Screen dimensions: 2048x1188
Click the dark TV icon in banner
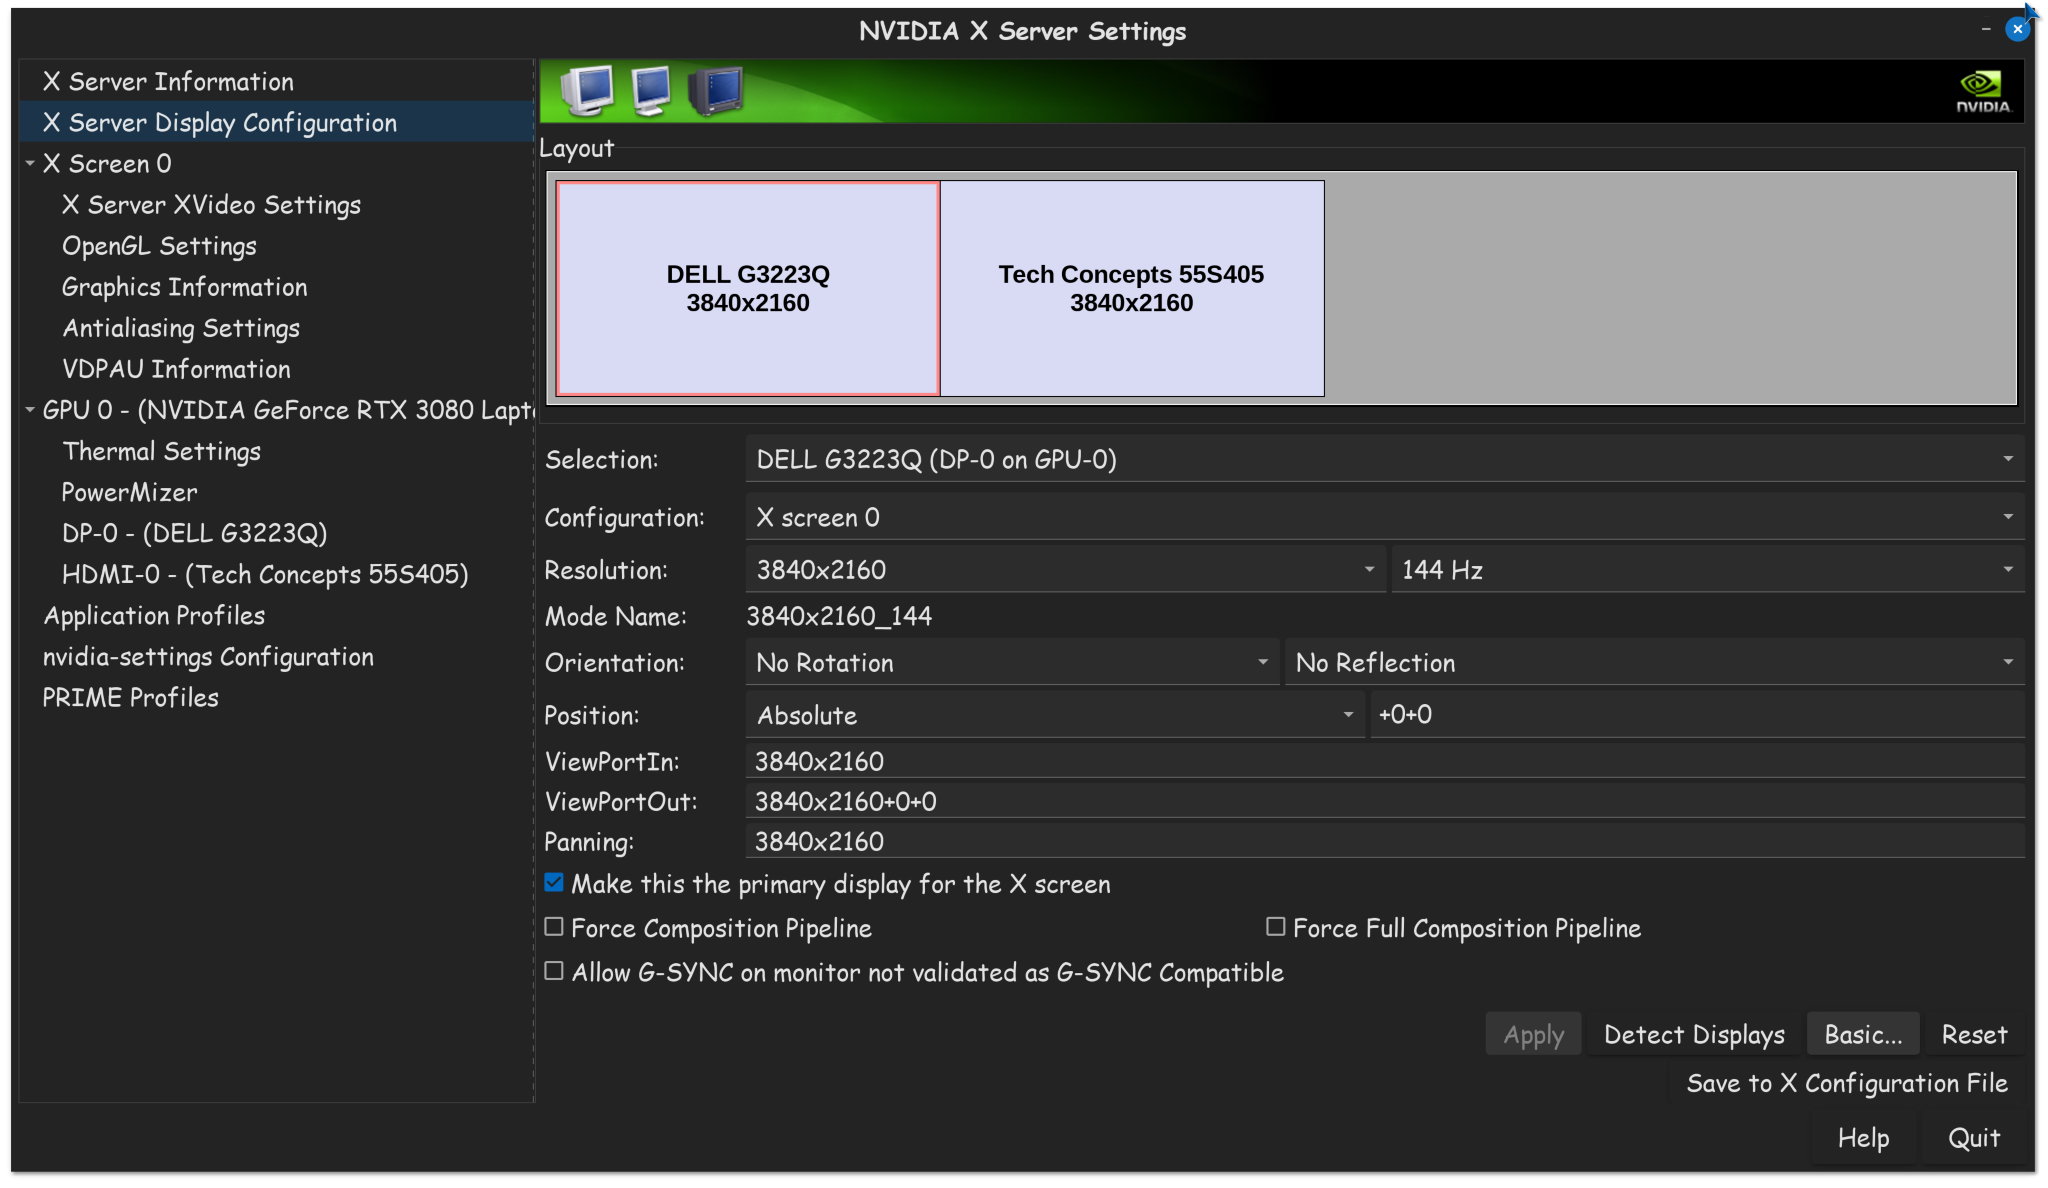tap(716, 90)
